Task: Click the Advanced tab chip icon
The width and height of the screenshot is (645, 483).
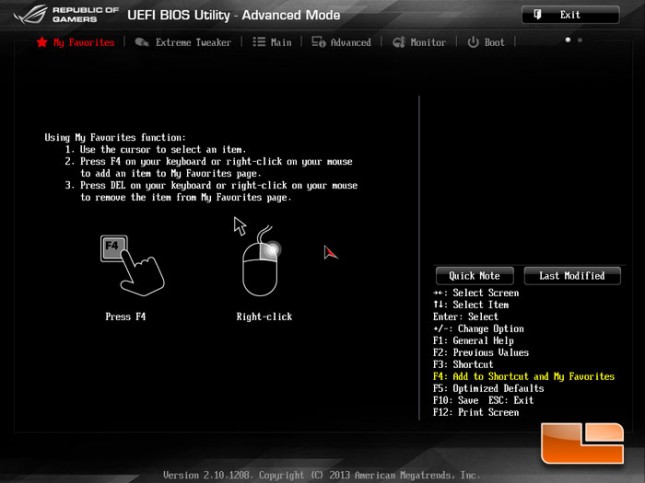Action: [x=318, y=42]
